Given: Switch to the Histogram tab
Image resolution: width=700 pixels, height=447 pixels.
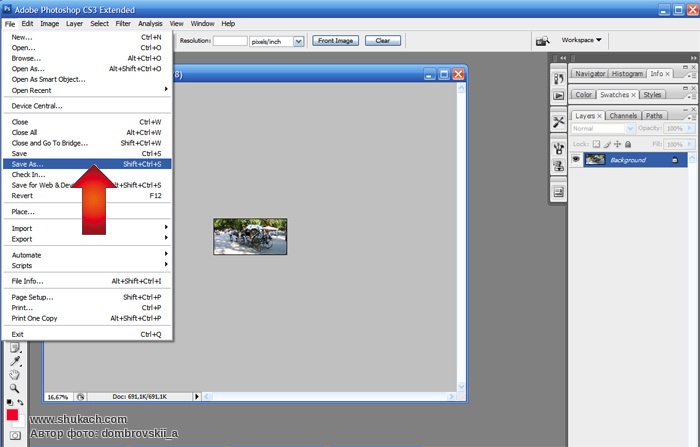Looking at the screenshot, I should point(627,74).
